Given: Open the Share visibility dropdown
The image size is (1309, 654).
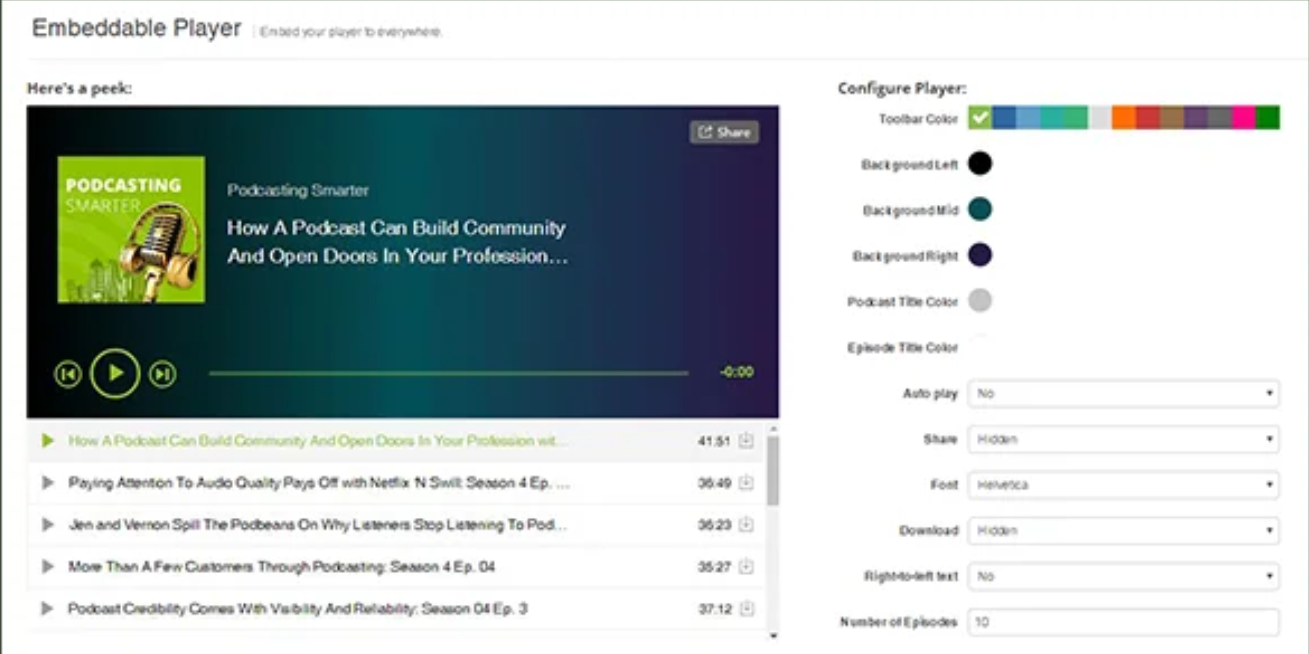Looking at the screenshot, I should pyautogui.click(x=1124, y=439).
